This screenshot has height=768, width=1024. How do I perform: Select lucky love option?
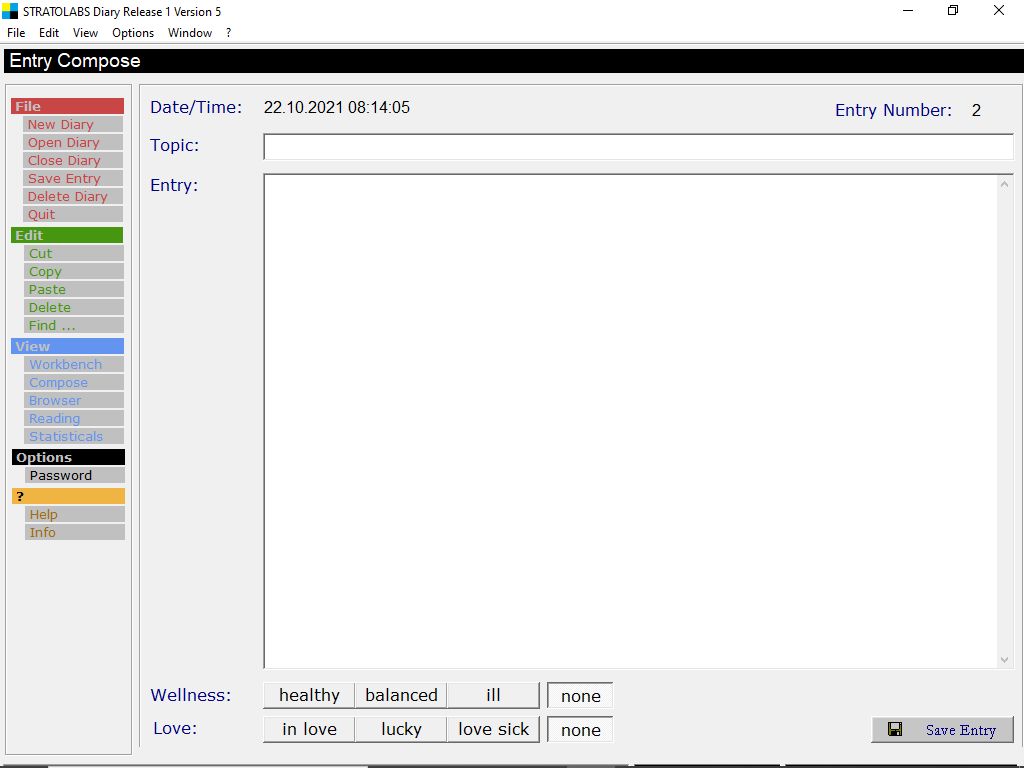[401, 729]
